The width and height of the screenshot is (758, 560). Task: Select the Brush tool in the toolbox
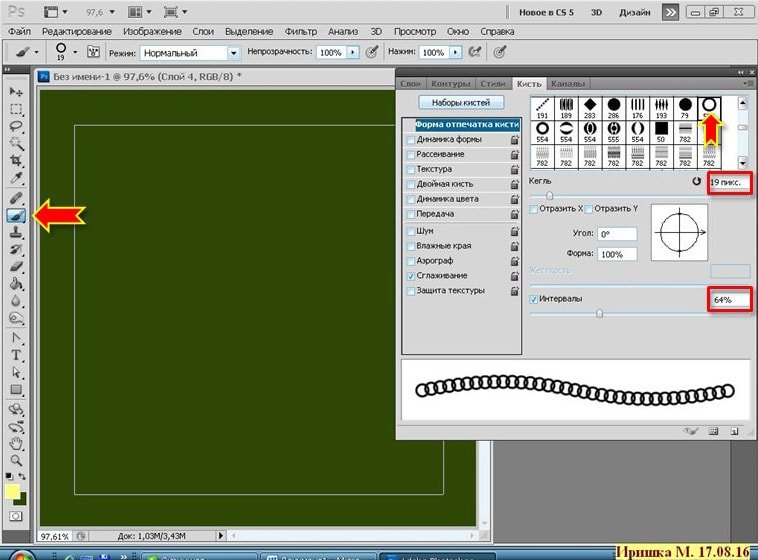tap(17, 213)
